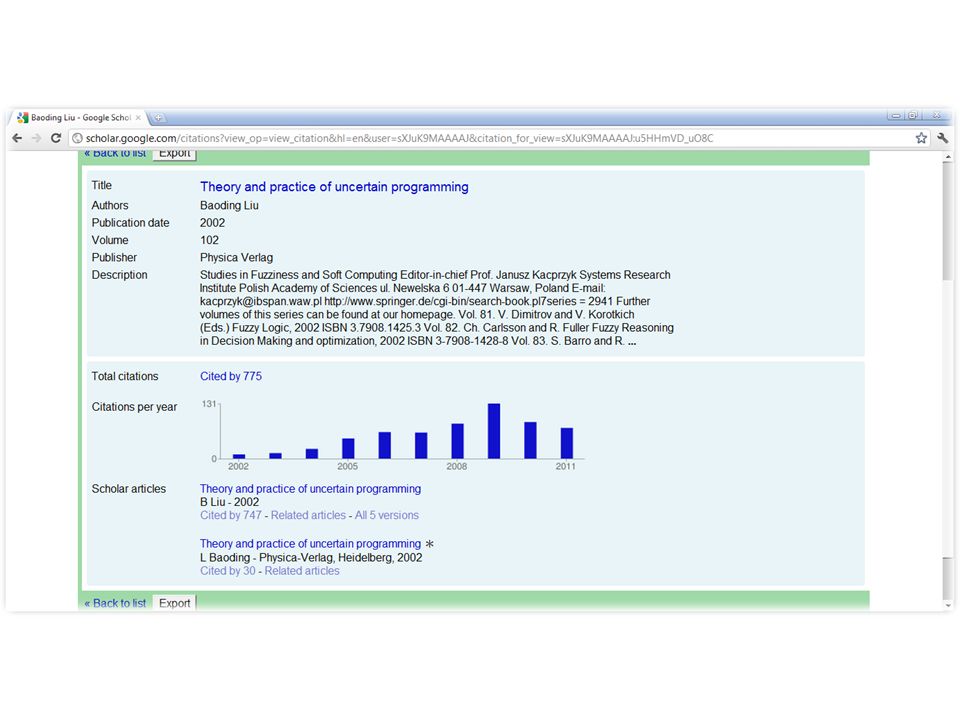Click the Total citations label

(125, 377)
